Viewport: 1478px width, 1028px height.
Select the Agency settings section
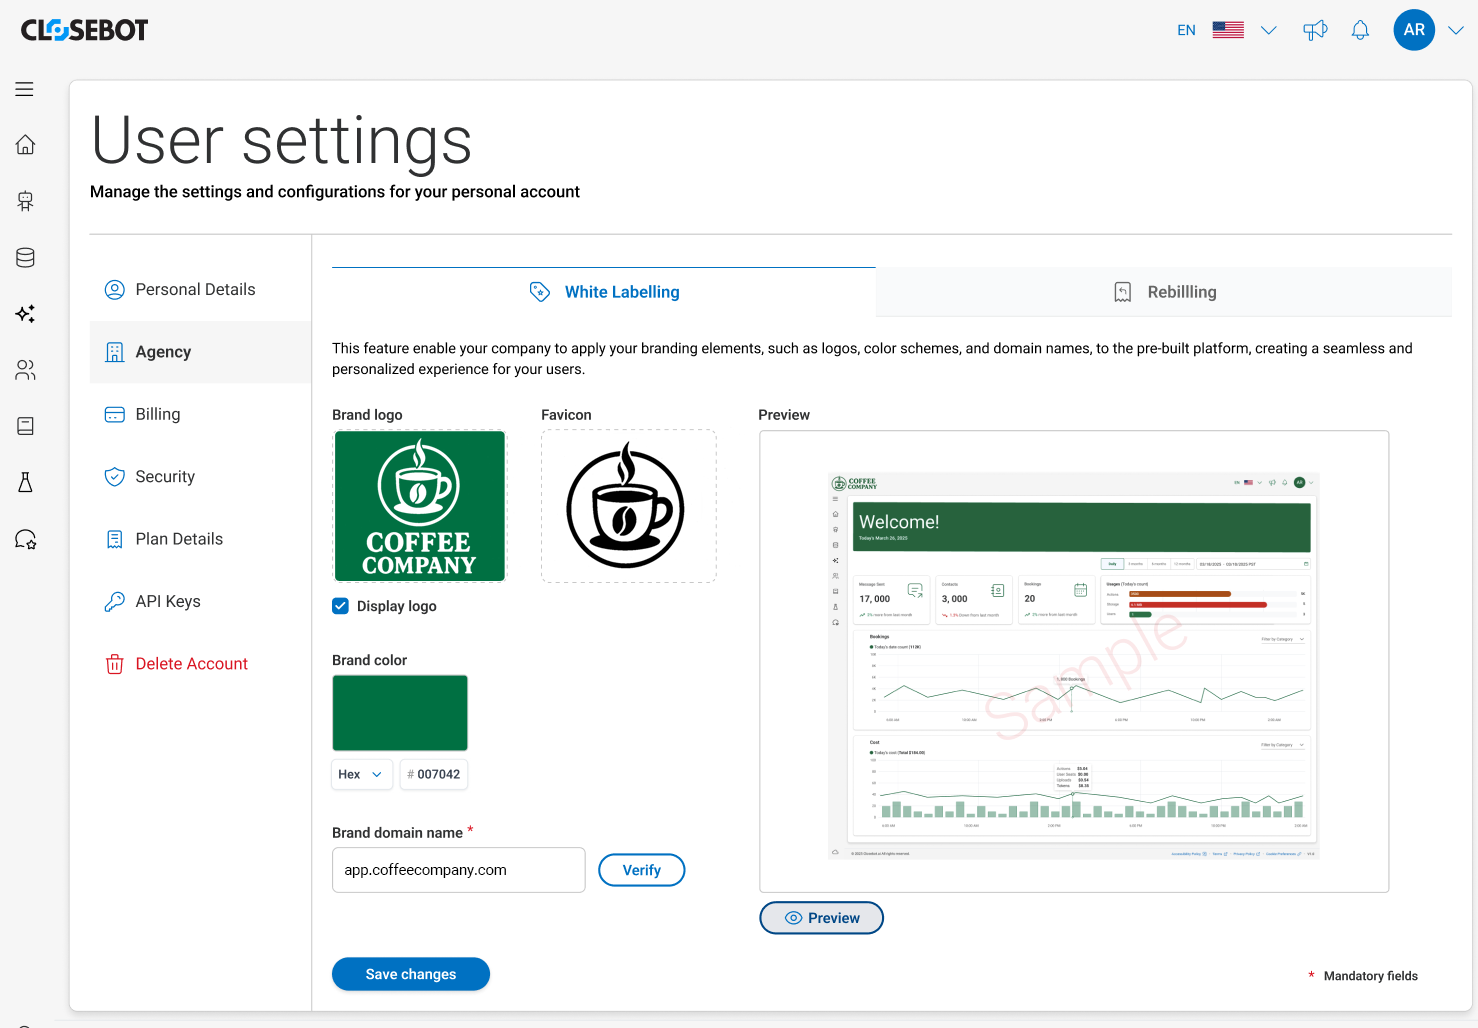(x=200, y=352)
